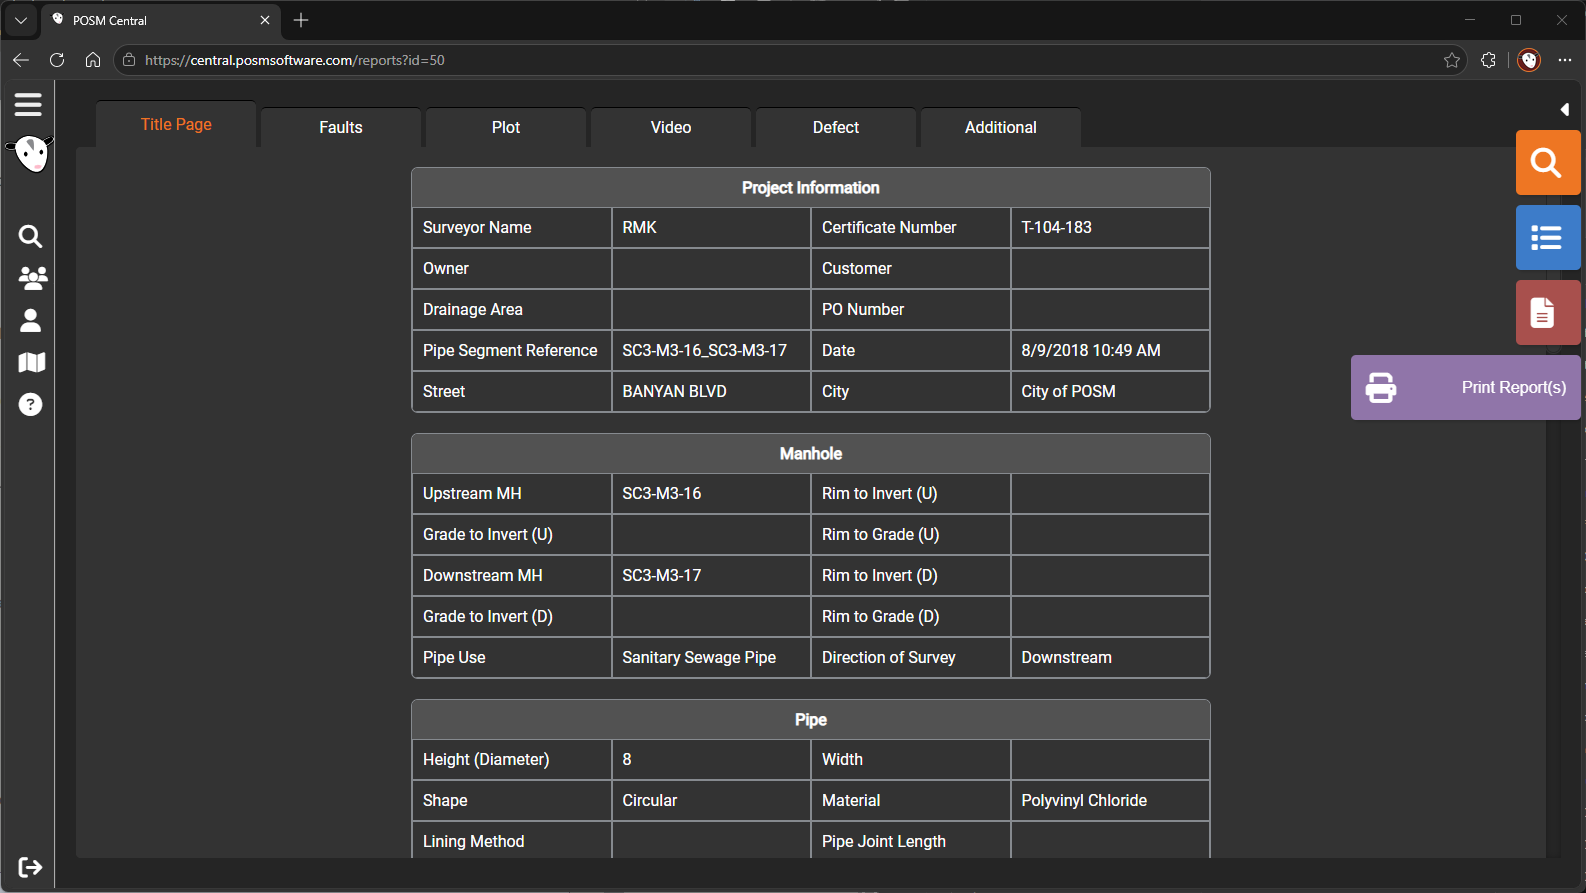Close the POSM Central browser tab
This screenshot has height=893, width=1586.
265,20
